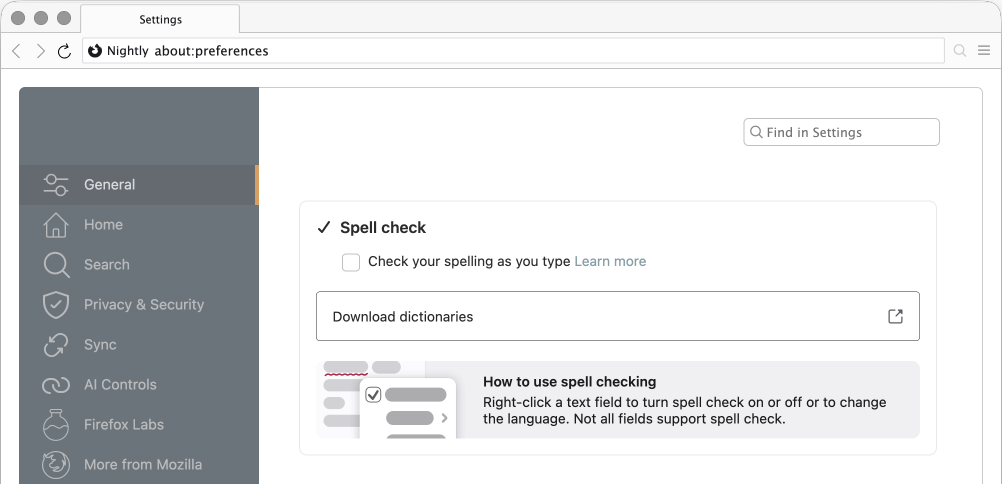Select the Settings browser tab
1002x484 pixels.
(x=160, y=19)
